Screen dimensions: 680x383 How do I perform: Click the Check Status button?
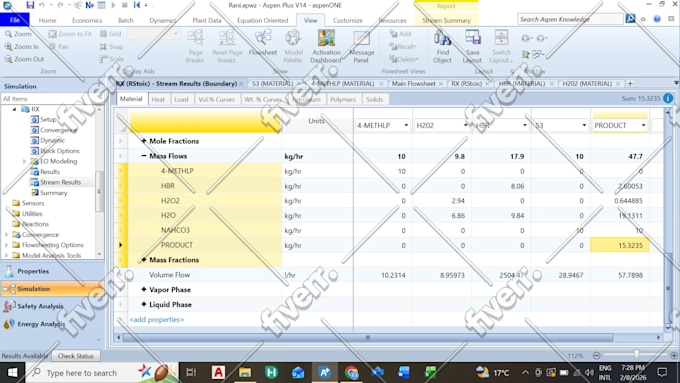pyautogui.click(x=75, y=356)
